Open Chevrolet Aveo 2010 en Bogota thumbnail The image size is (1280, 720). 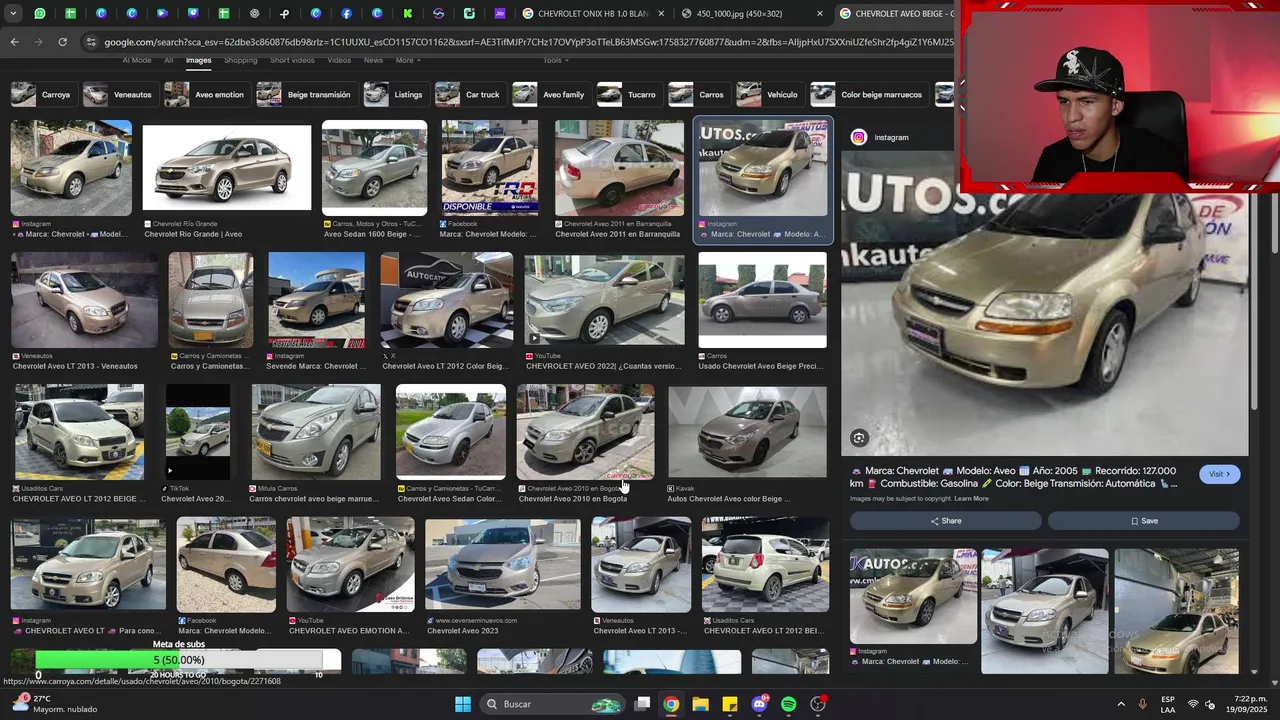click(x=585, y=432)
